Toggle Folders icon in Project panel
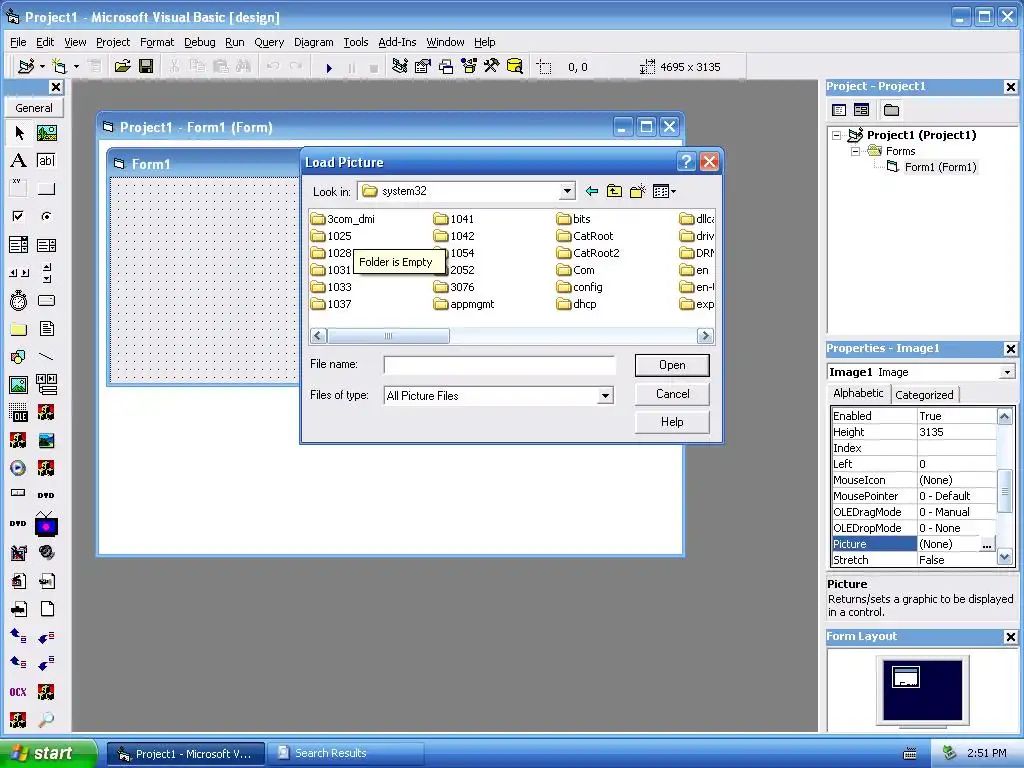The height and width of the screenshot is (768, 1024). pyautogui.click(x=891, y=110)
